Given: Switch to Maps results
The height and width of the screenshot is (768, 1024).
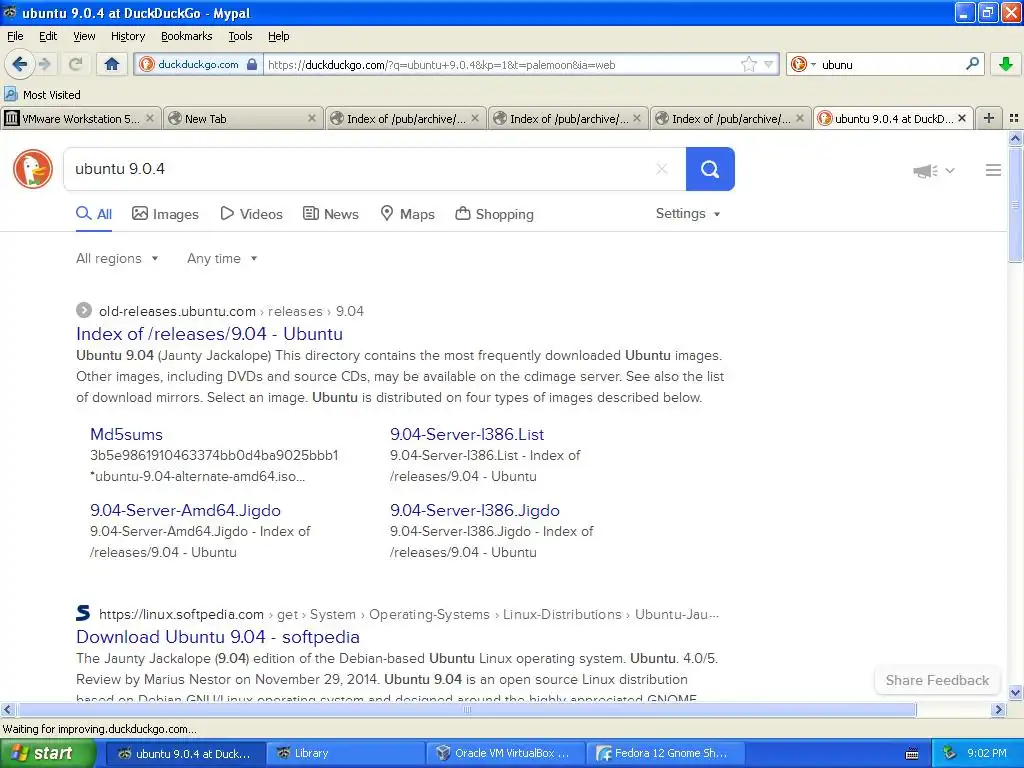Looking at the screenshot, I should (408, 214).
